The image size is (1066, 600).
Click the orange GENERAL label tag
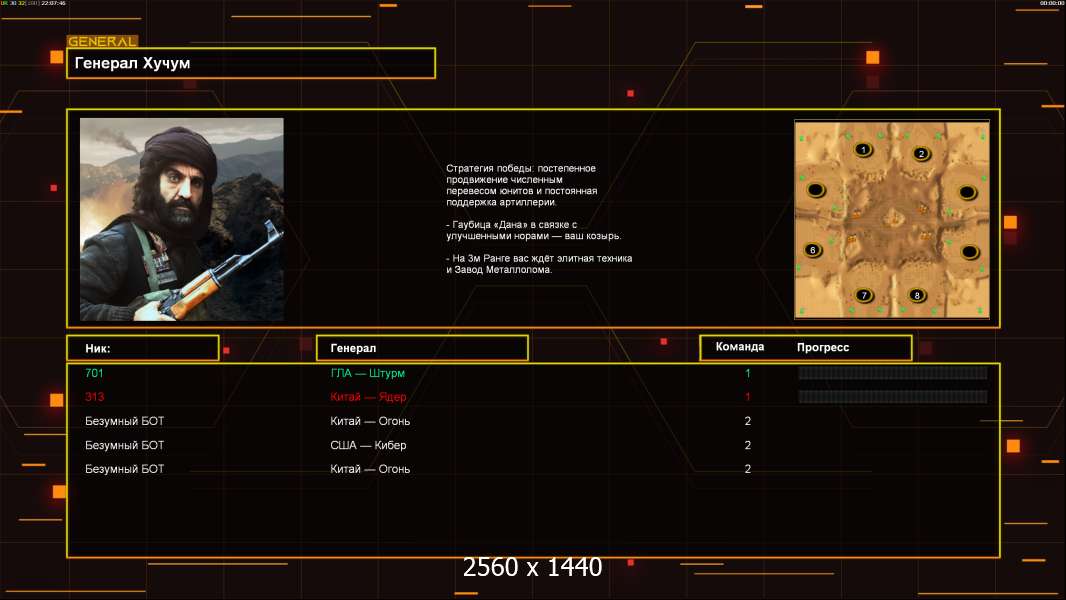point(102,41)
